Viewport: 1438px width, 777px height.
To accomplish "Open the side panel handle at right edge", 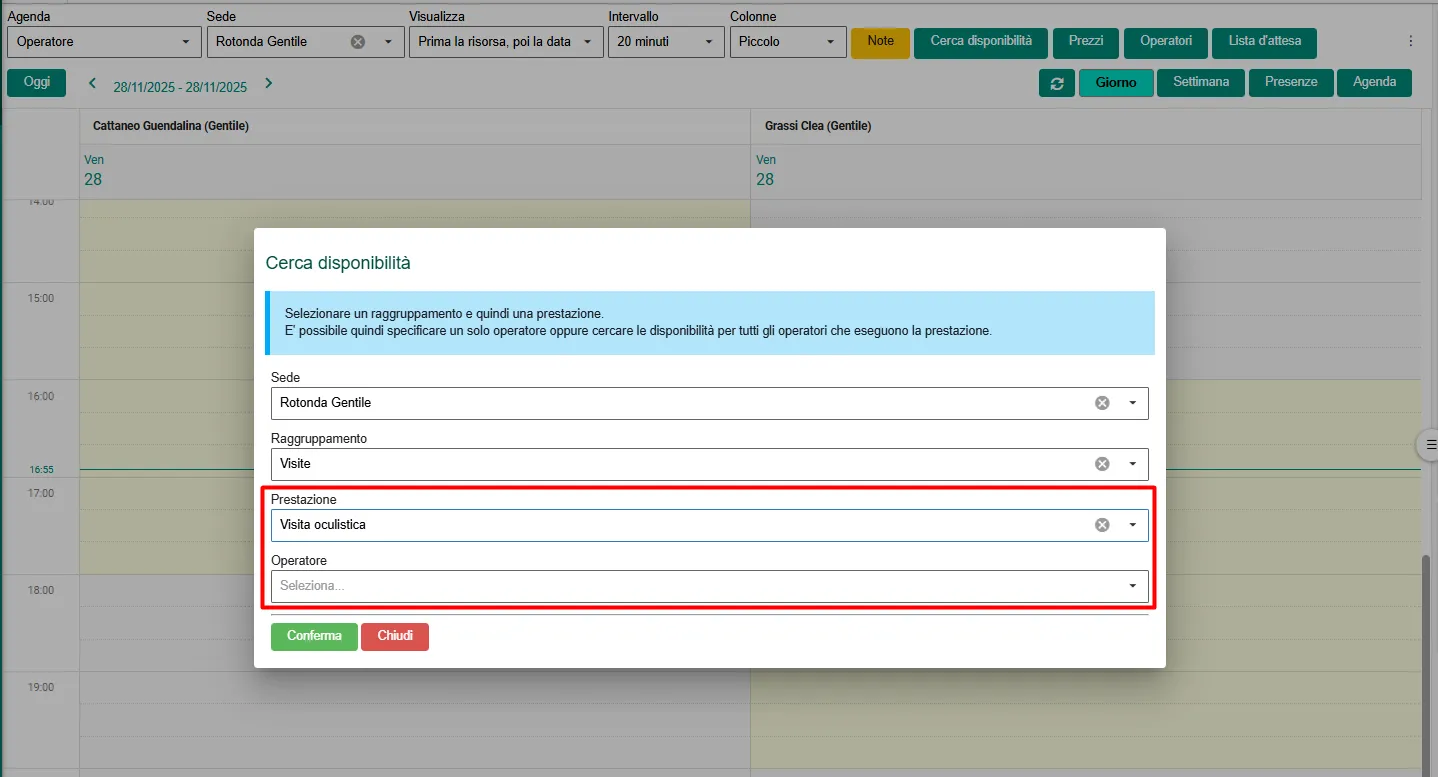I will (x=1428, y=444).
